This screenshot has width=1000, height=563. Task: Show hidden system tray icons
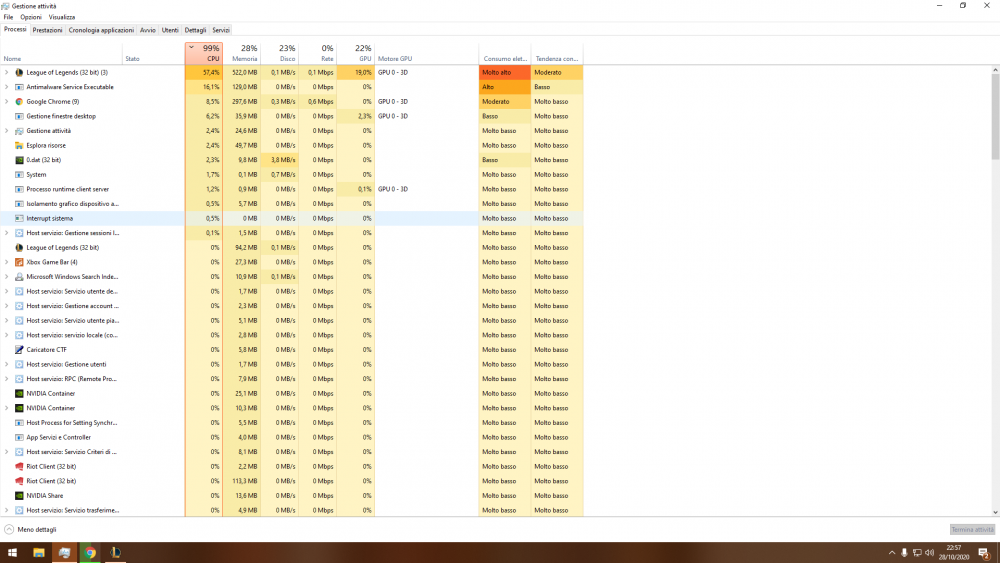[892, 553]
